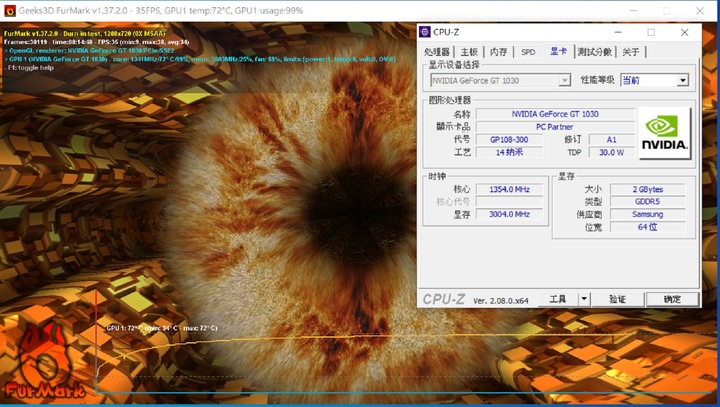Image resolution: width=720 pixels, height=407 pixels.
Task: Open the arrow next to 工具 button
Action: pos(584,299)
